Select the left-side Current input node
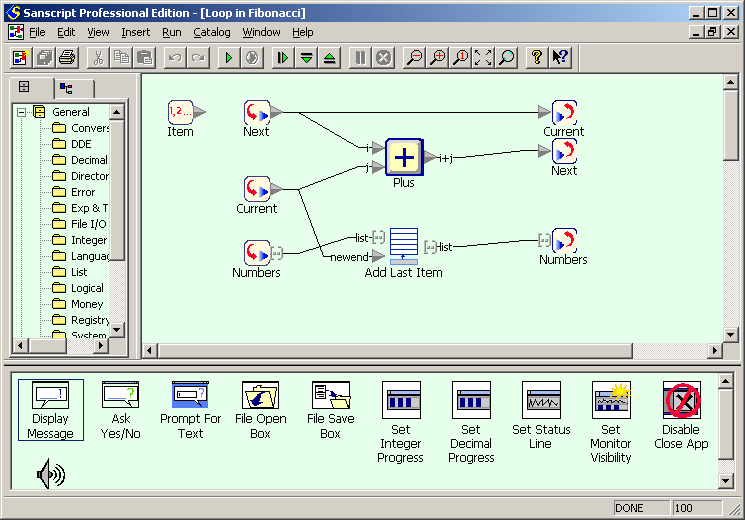The height and width of the screenshot is (520, 745). [x=257, y=189]
